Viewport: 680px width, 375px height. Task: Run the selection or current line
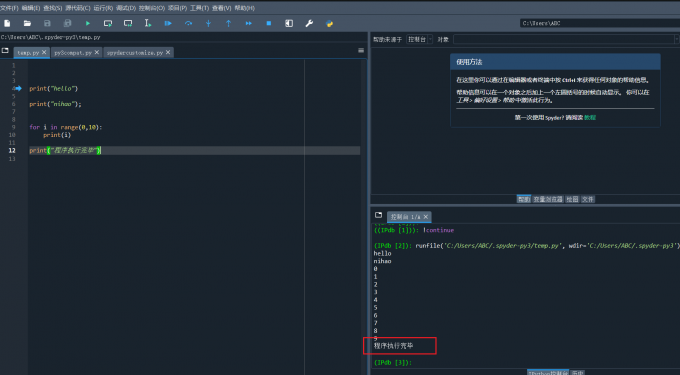(148, 23)
